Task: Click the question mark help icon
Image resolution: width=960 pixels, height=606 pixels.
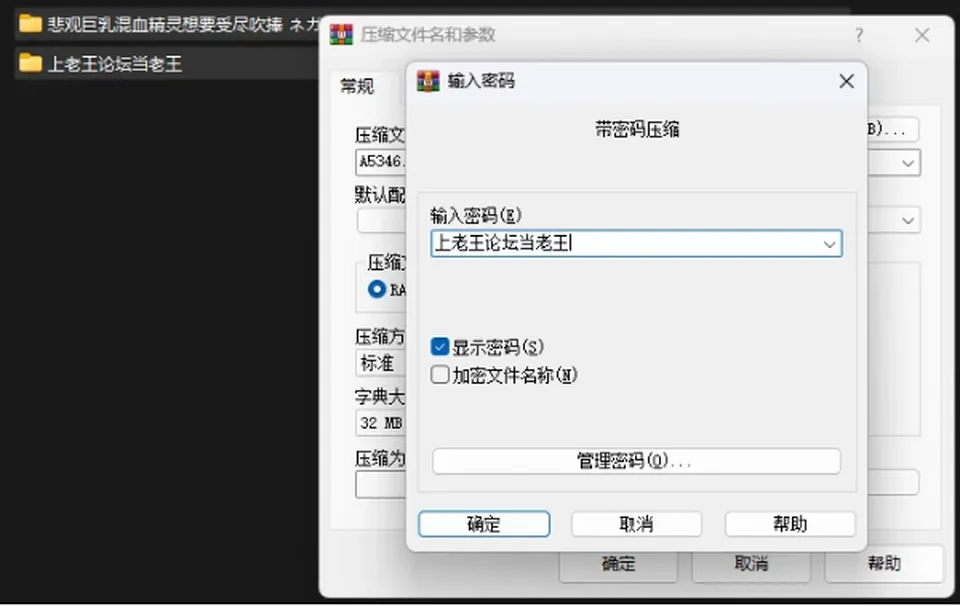Action: click(859, 35)
